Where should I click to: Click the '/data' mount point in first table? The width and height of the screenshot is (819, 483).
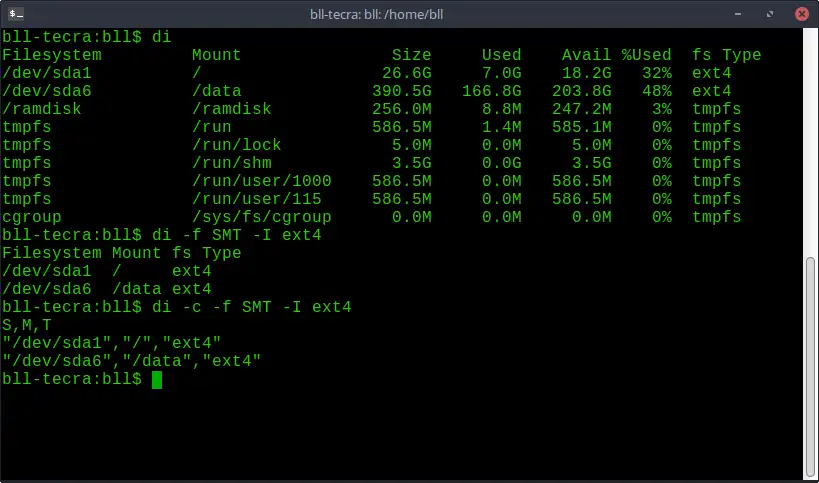point(216,91)
